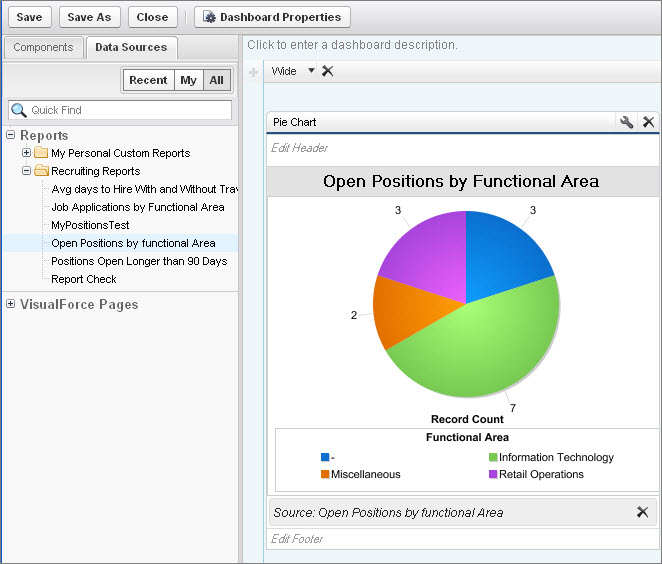
Task: Filter data sources by Recent
Action: 148,80
